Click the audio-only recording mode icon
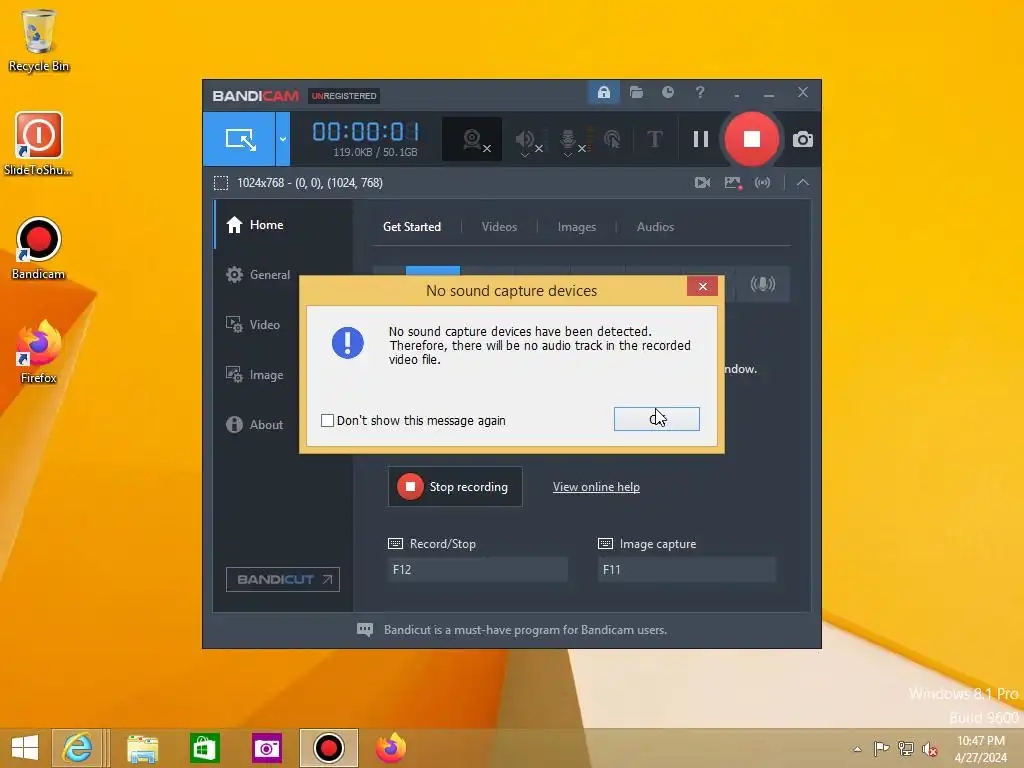 (x=762, y=283)
